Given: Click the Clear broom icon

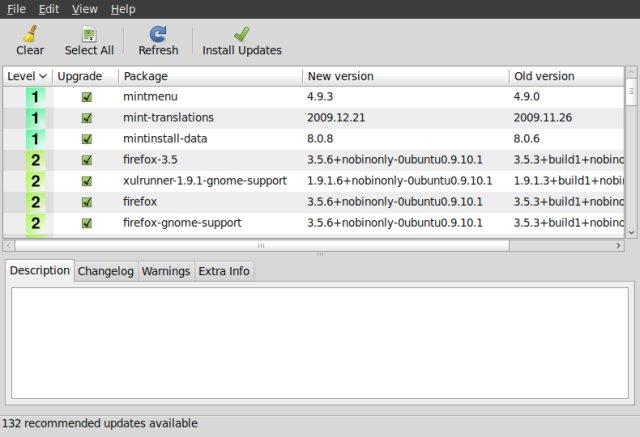Looking at the screenshot, I should 30,34.
